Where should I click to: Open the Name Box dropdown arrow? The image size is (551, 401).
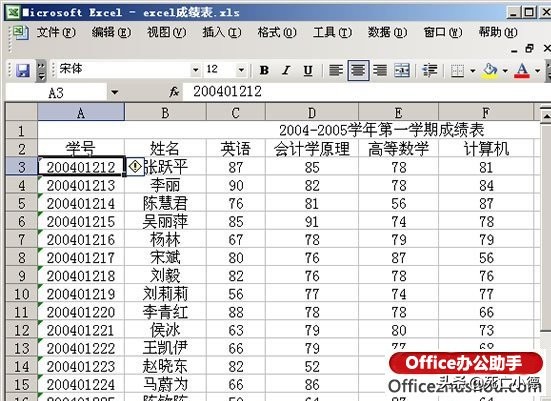(x=115, y=93)
